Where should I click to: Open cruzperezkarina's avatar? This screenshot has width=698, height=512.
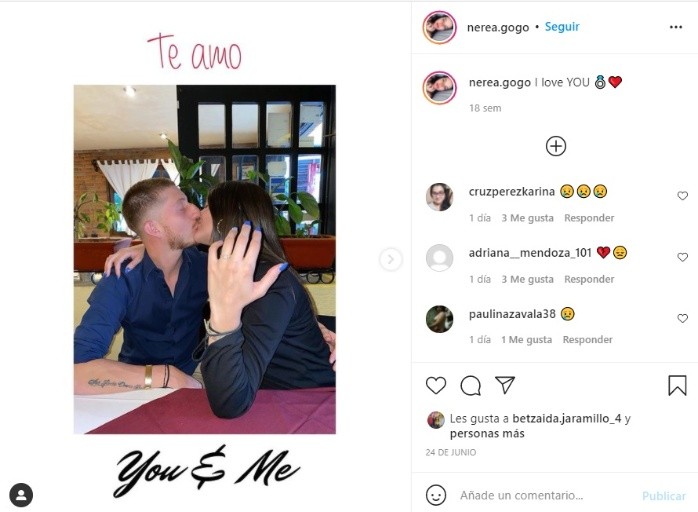tap(439, 196)
